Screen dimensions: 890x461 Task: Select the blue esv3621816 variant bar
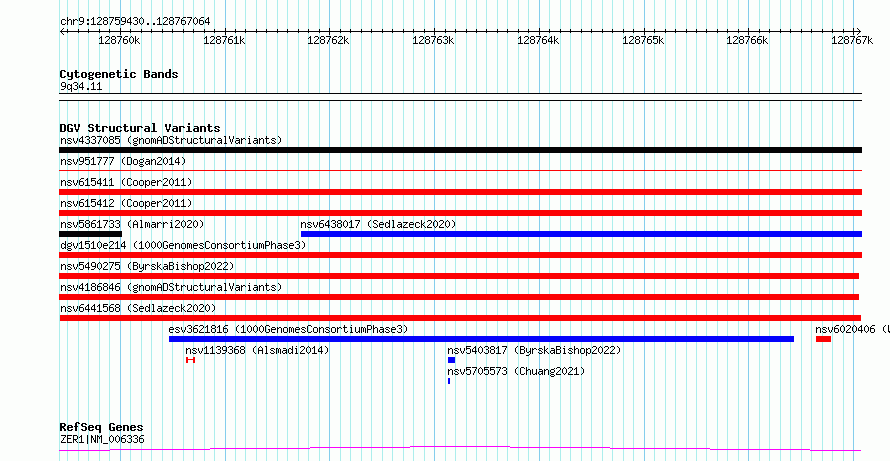click(x=481, y=339)
